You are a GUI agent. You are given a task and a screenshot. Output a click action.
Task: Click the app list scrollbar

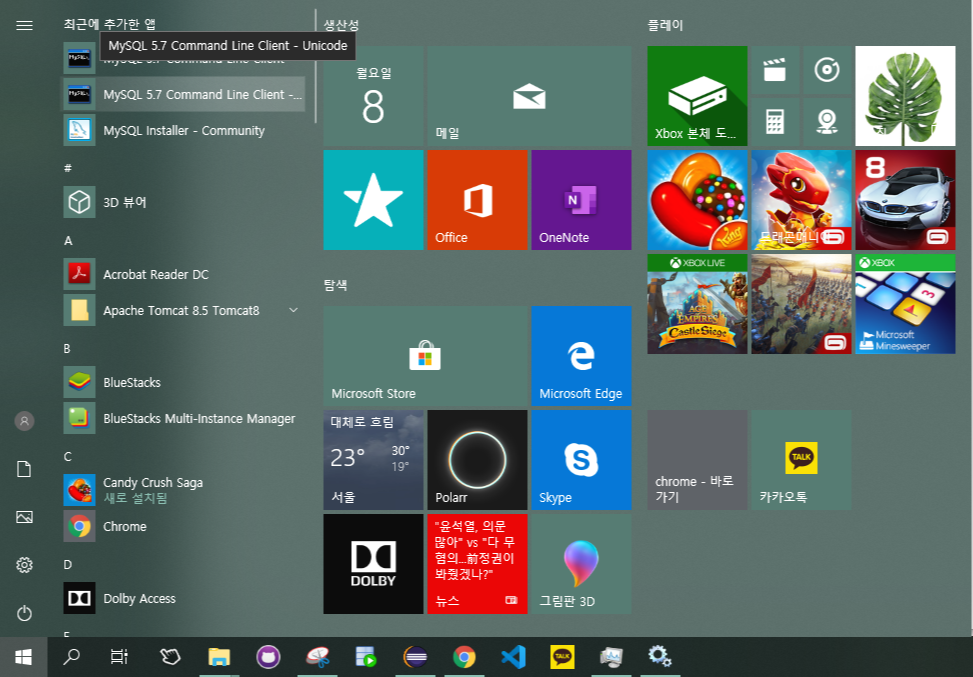point(316,66)
